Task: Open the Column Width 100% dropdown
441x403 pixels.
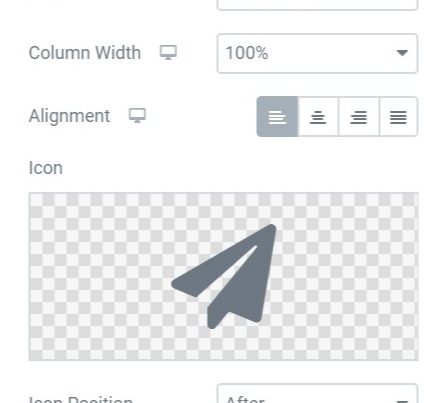Action: click(x=317, y=53)
